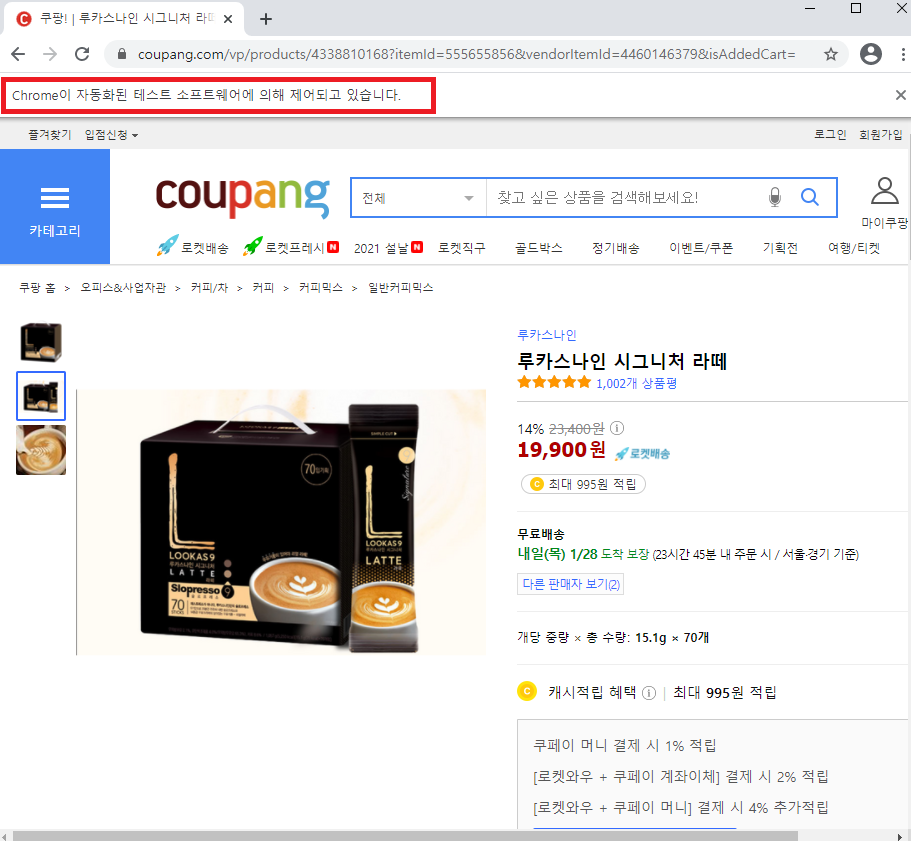Screen dimensions: 911x841
Task: Open the 정기배송 menu
Action: pos(615,248)
